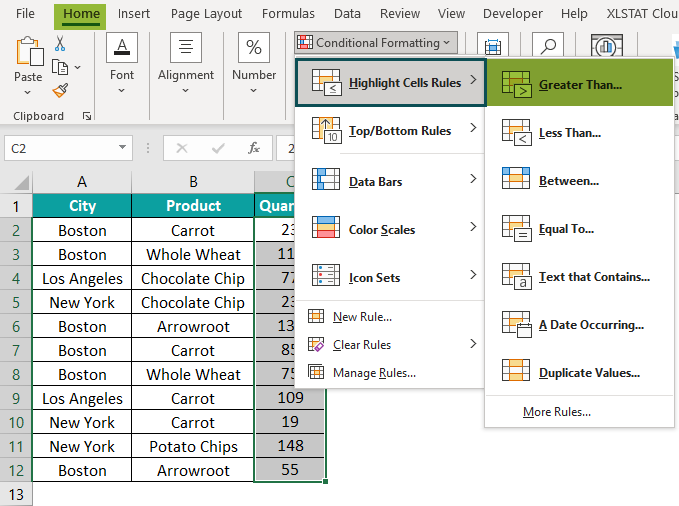Select column A header
The image size is (679, 506).
pos(82,182)
